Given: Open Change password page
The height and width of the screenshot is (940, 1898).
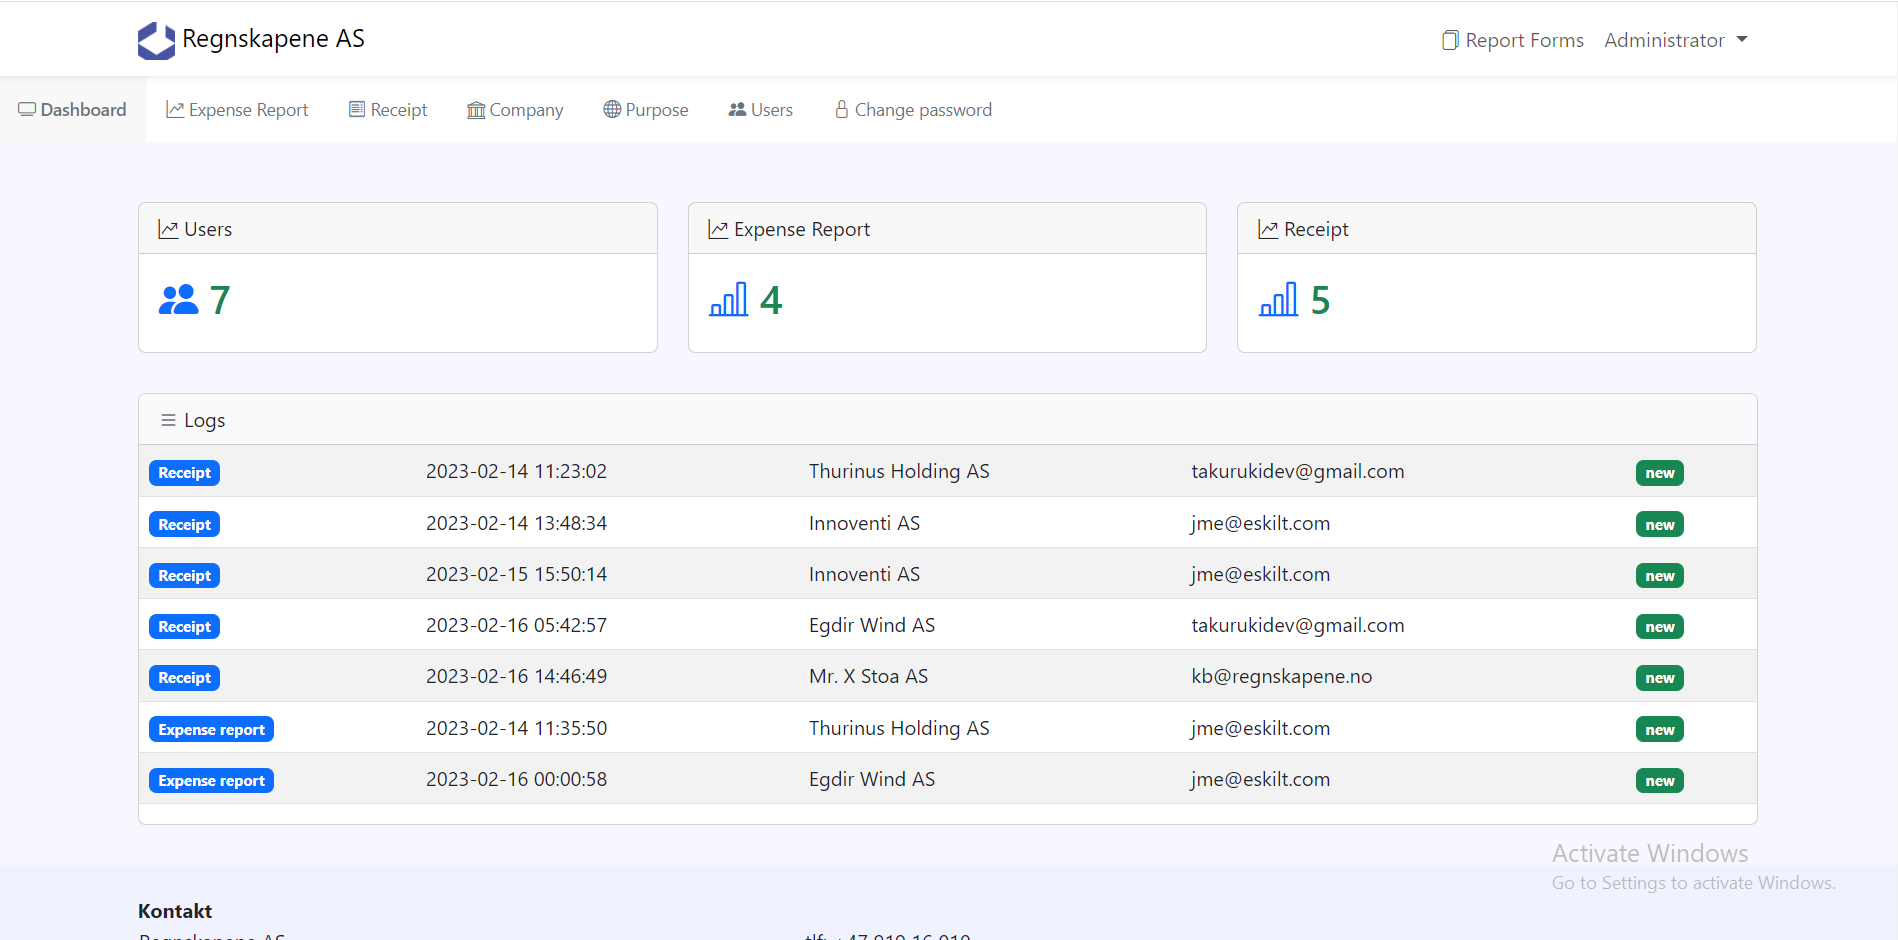Looking at the screenshot, I should 913,110.
